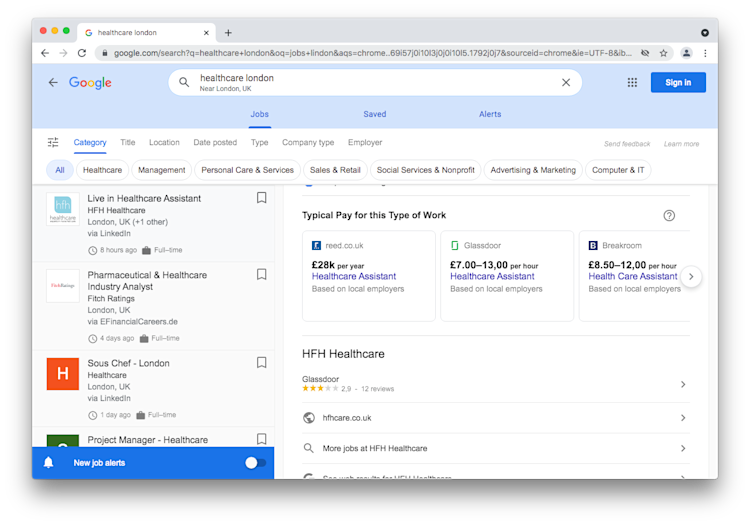The image size is (750, 525).
Task: Open the Date posted filter
Action: coord(215,142)
